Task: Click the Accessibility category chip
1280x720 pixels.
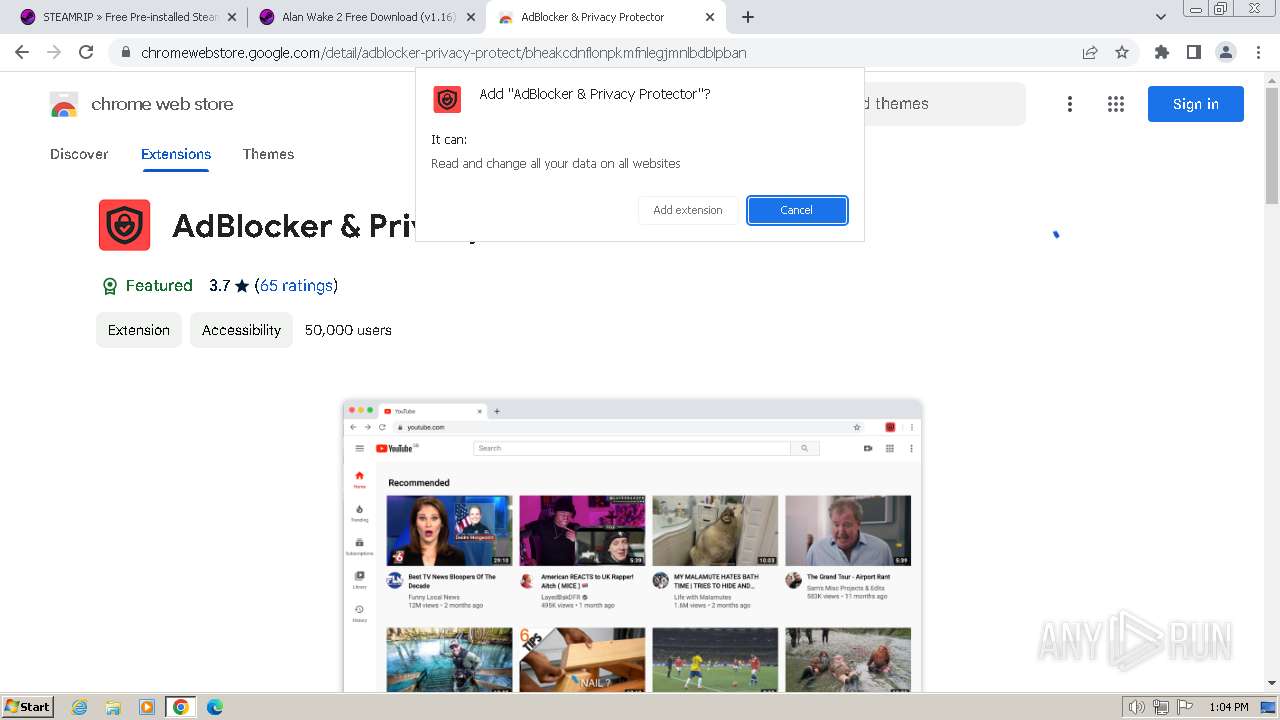Action: (x=241, y=330)
